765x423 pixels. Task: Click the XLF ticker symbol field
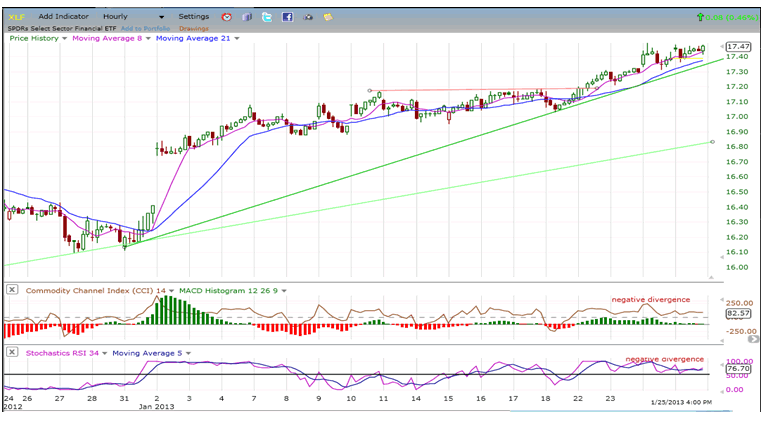[x=18, y=17]
